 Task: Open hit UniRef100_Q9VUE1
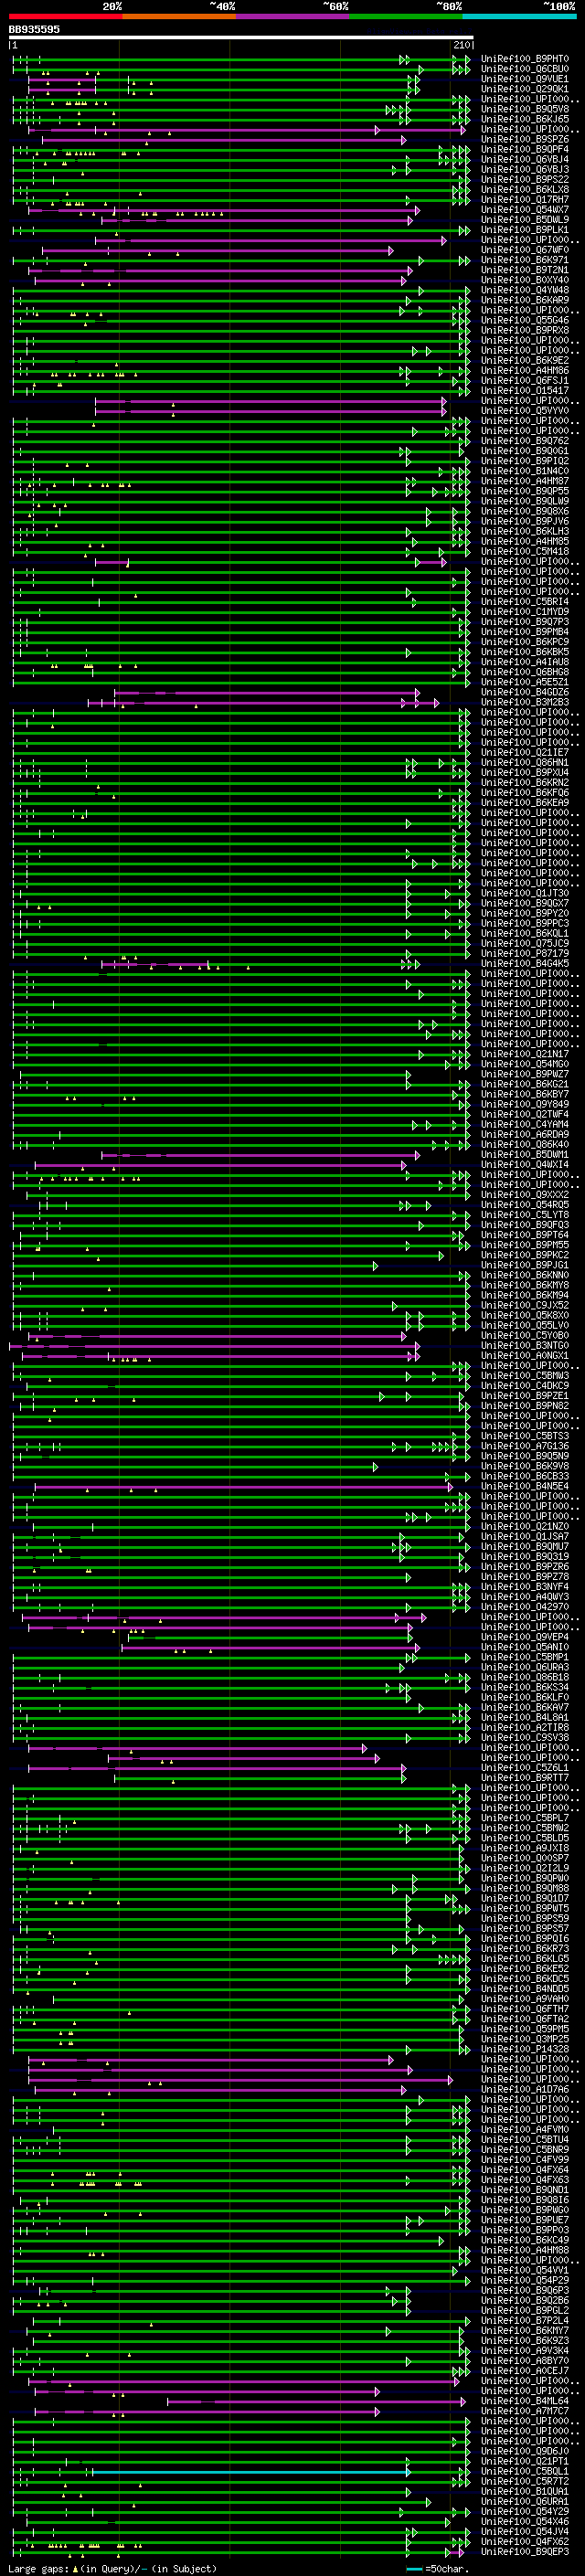[525, 79]
